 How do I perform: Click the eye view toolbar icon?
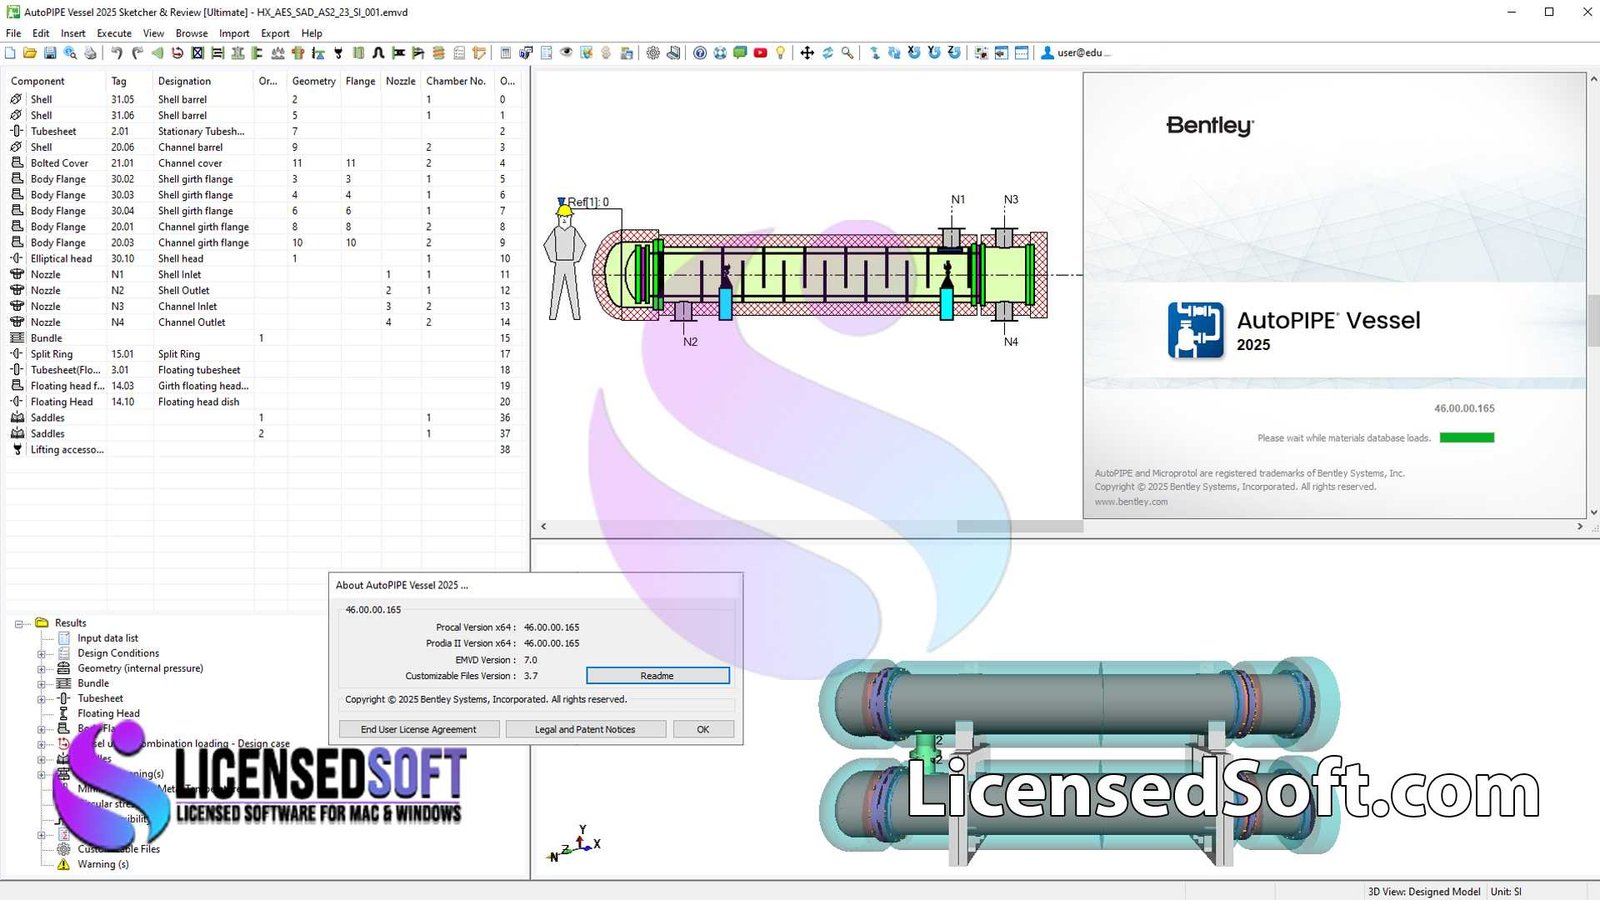[x=566, y=52]
